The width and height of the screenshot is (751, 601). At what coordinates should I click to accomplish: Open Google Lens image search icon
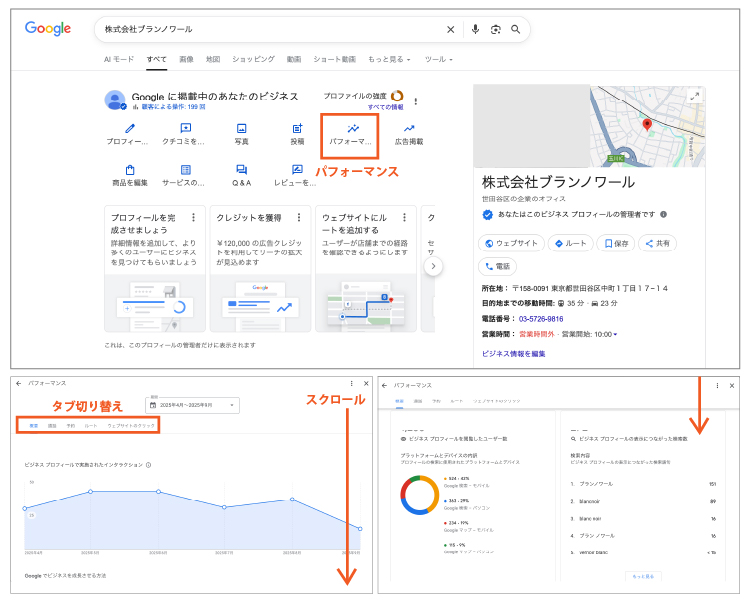[495, 29]
